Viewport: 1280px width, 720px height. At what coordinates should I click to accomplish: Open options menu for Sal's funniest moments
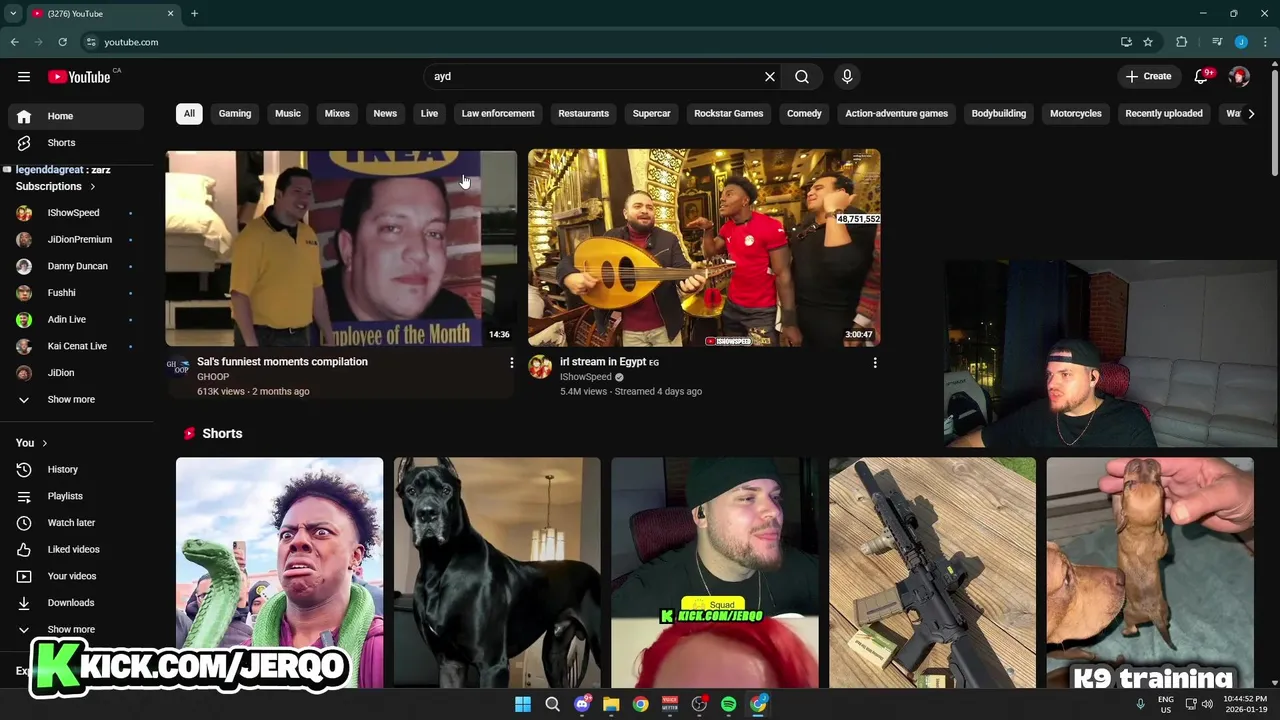coord(512,363)
